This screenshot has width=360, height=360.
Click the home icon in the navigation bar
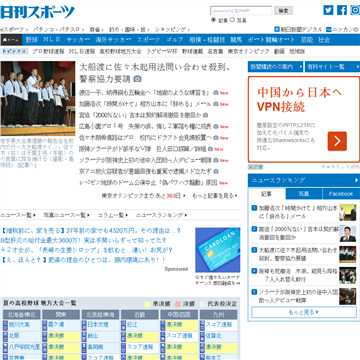point(11,40)
